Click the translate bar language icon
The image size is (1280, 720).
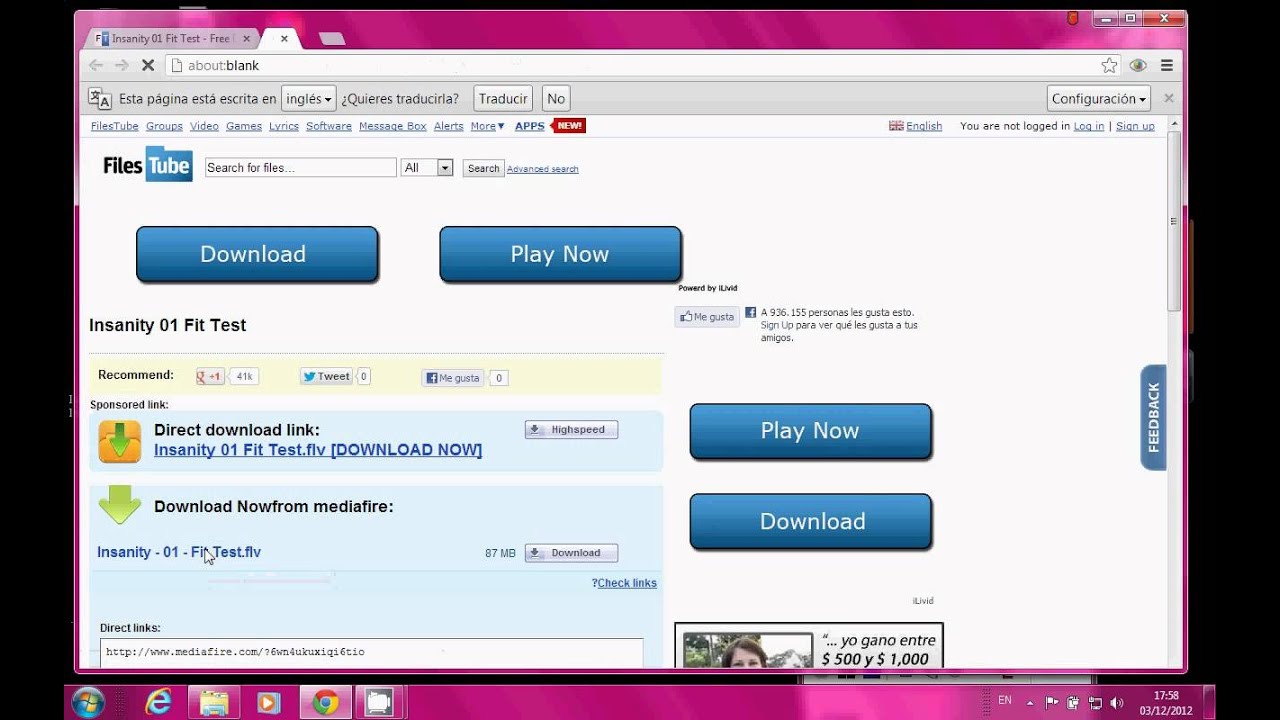(x=99, y=98)
